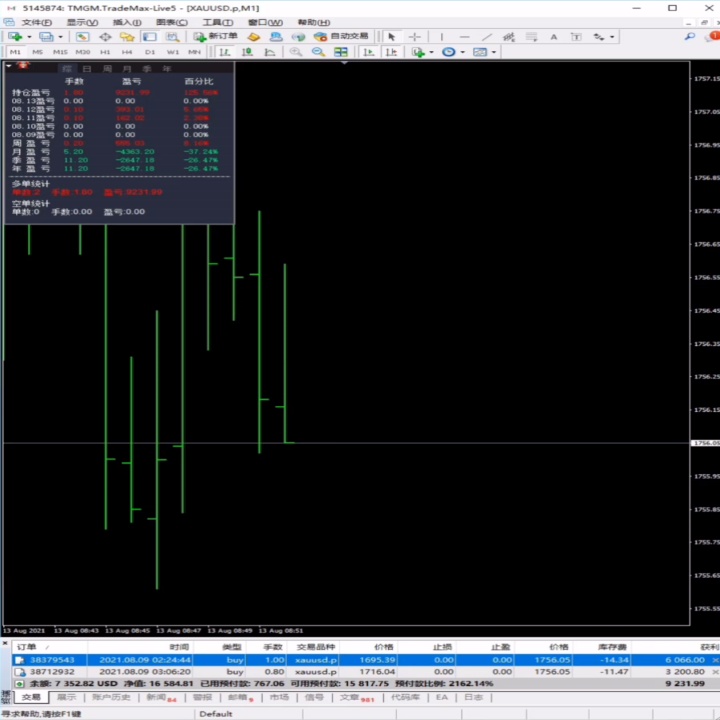Click the 1756.05 current price marker
Image resolution: width=720 pixels, height=720 pixels.
coord(705,443)
